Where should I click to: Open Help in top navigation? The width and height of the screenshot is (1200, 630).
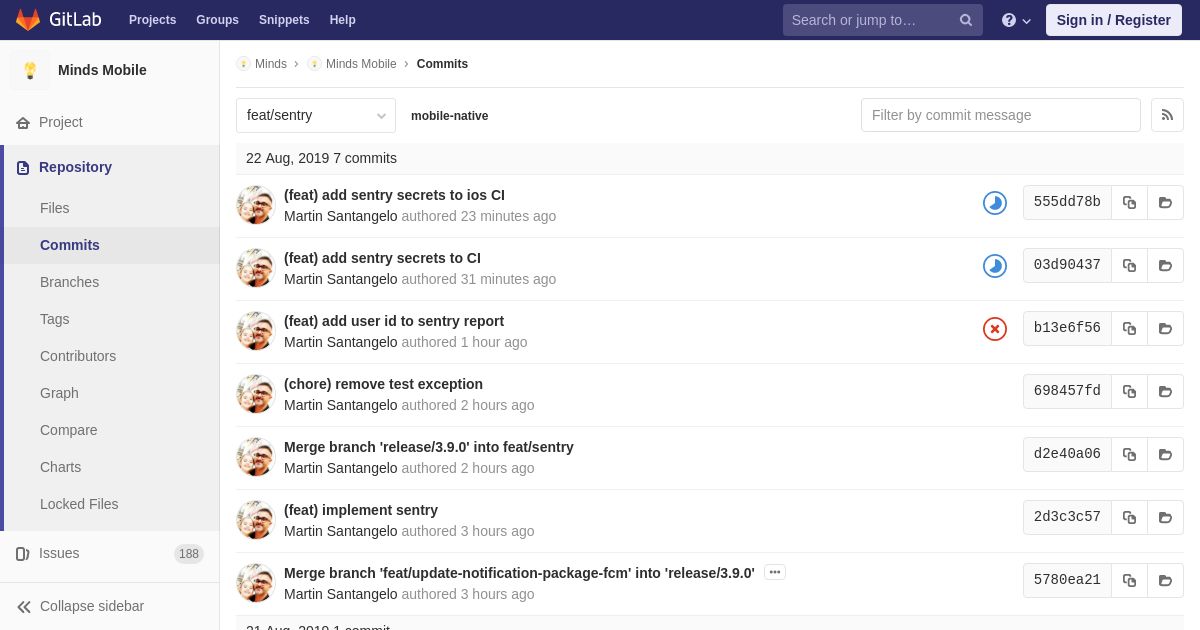343,20
